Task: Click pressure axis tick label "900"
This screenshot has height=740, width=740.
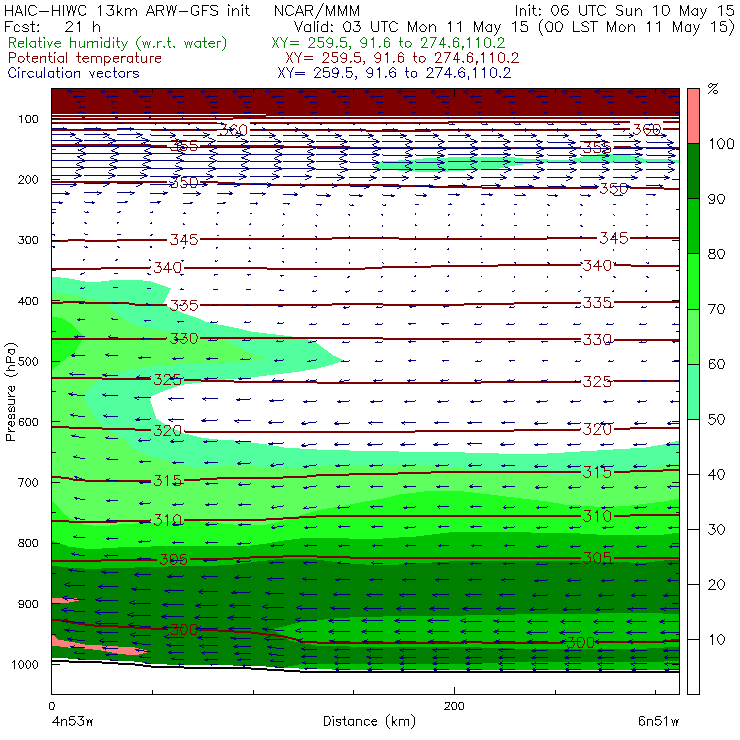Action: click(28, 604)
